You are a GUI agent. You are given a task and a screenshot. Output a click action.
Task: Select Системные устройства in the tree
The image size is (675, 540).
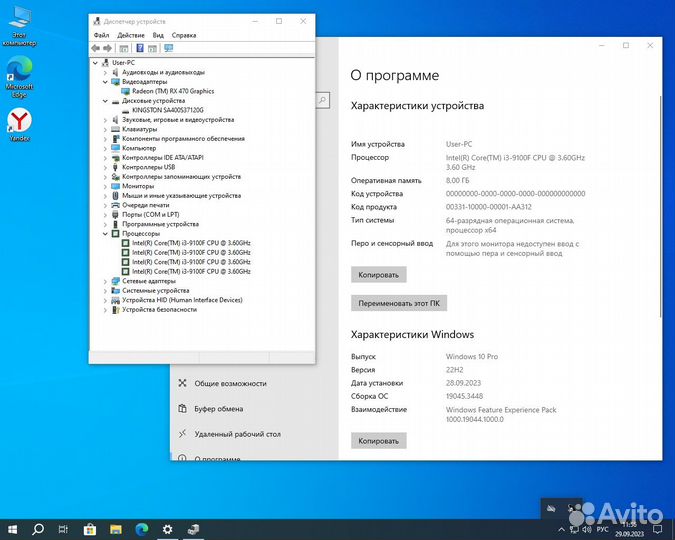click(155, 291)
